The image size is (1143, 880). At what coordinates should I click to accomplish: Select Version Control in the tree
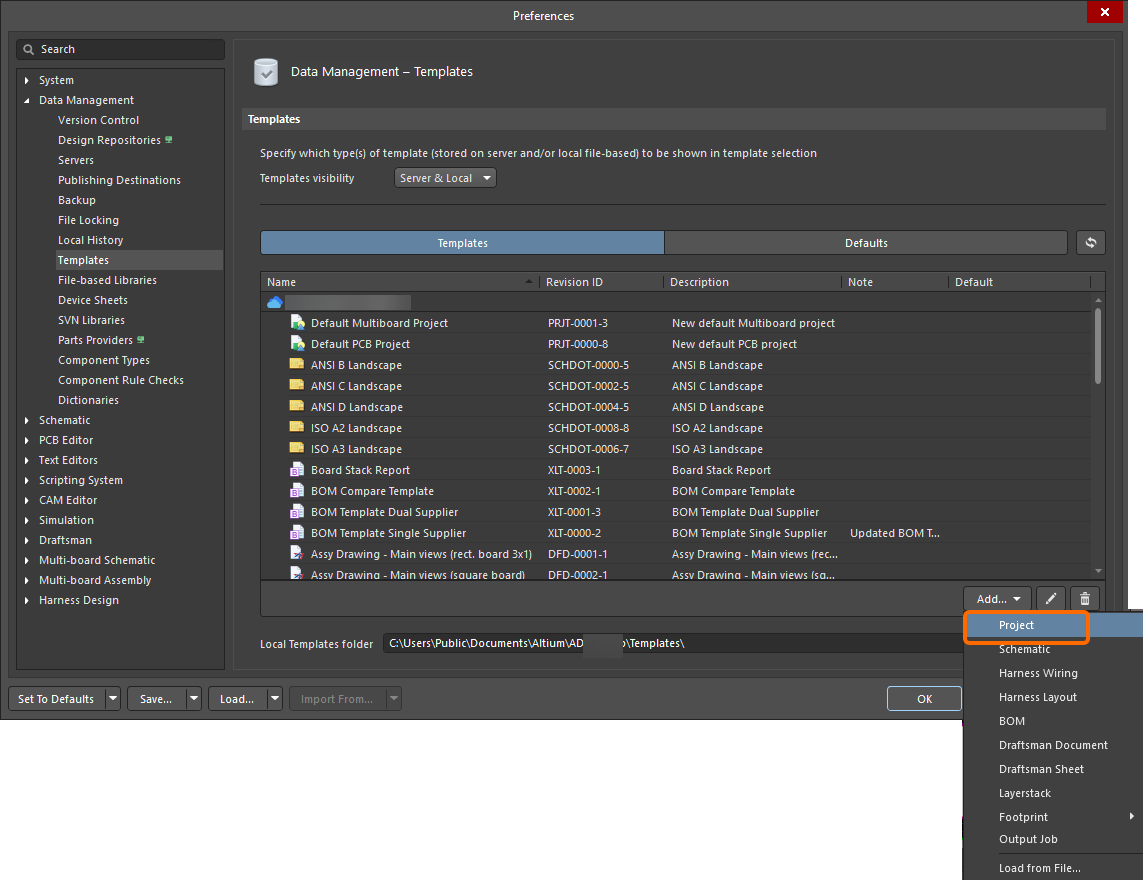[98, 120]
